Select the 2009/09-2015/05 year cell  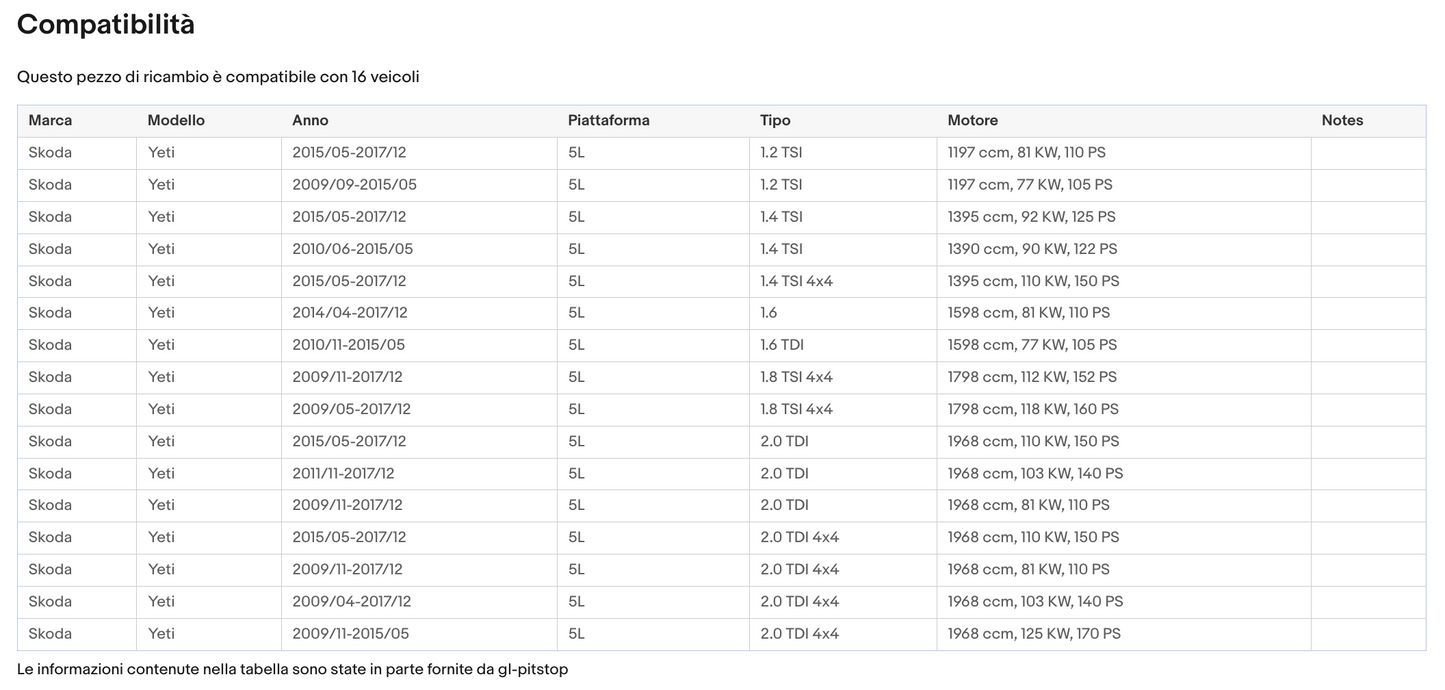click(x=350, y=185)
